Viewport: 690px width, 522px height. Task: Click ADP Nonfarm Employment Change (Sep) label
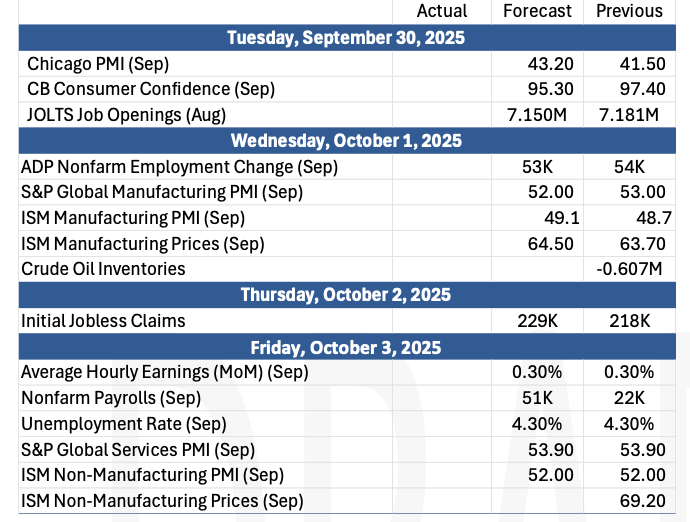179,166
